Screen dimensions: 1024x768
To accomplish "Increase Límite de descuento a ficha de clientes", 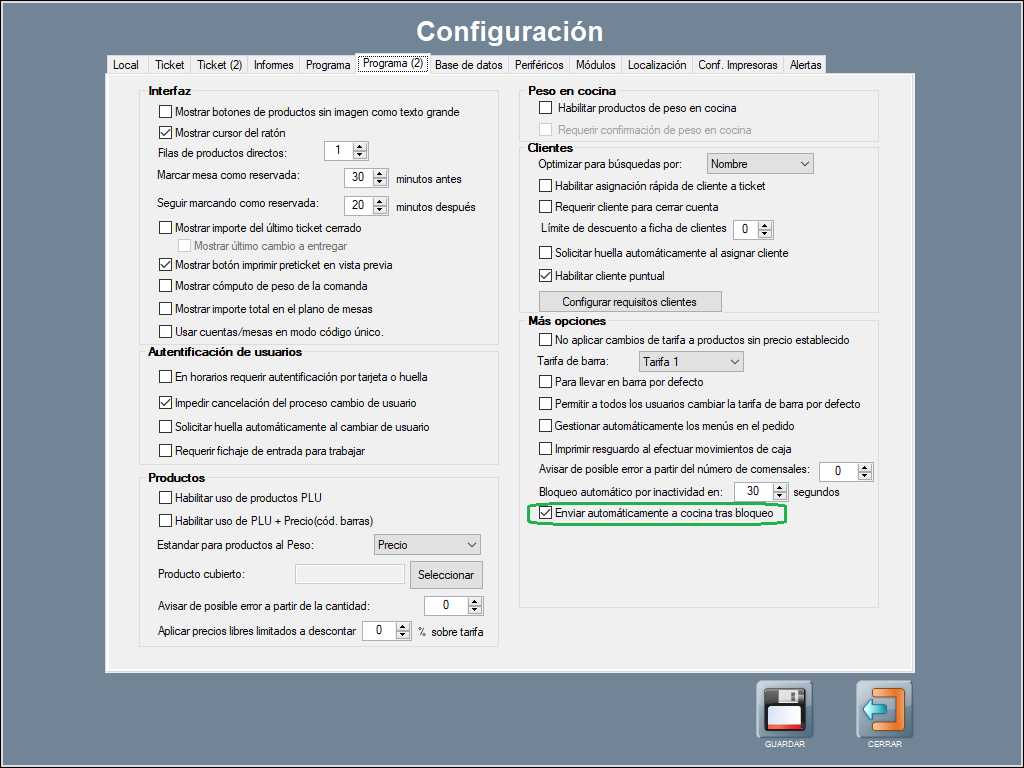I will point(766,225).
